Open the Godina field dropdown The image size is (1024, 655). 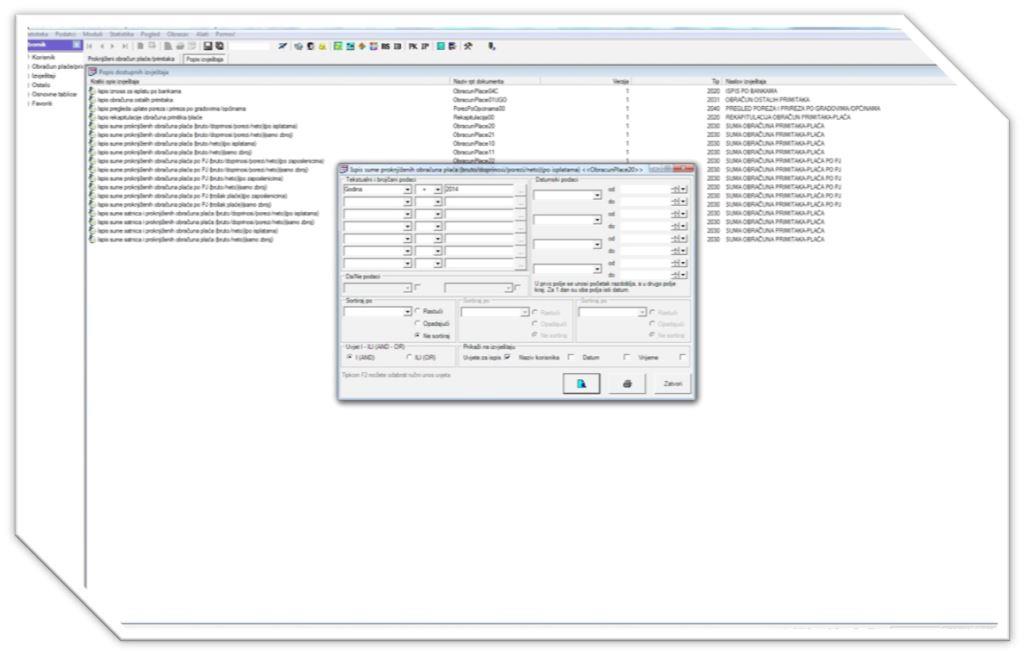[x=407, y=189]
